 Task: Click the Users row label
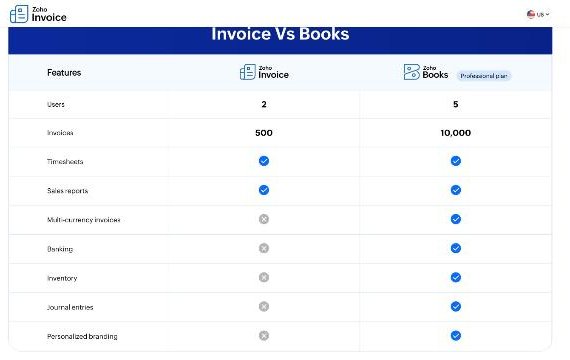tap(56, 104)
